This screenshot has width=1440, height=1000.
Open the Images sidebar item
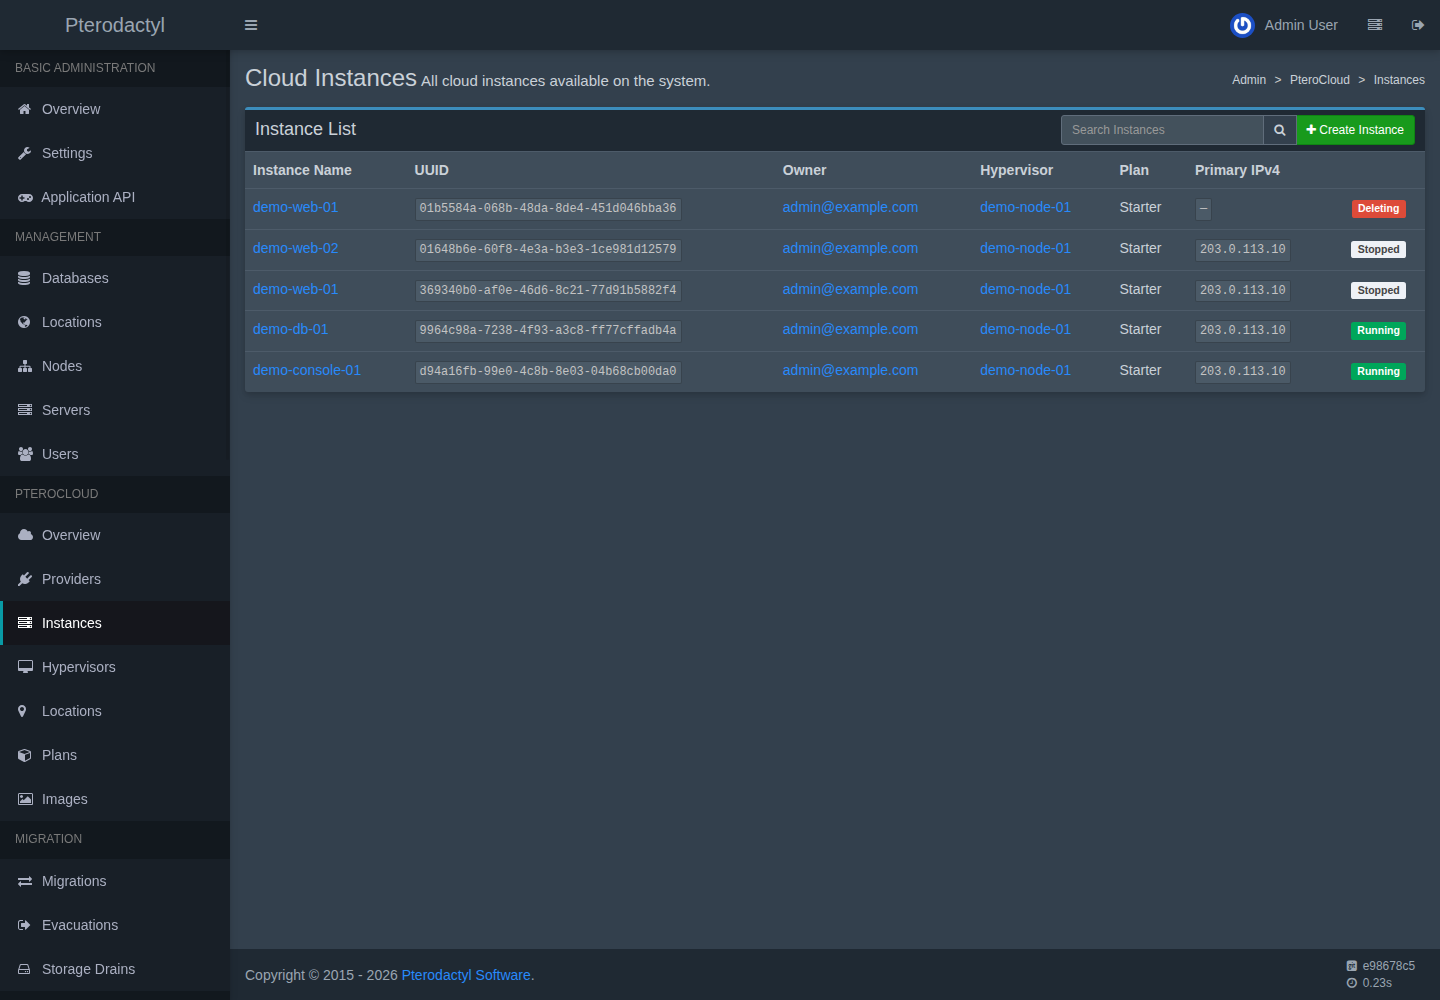pos(115,799)
